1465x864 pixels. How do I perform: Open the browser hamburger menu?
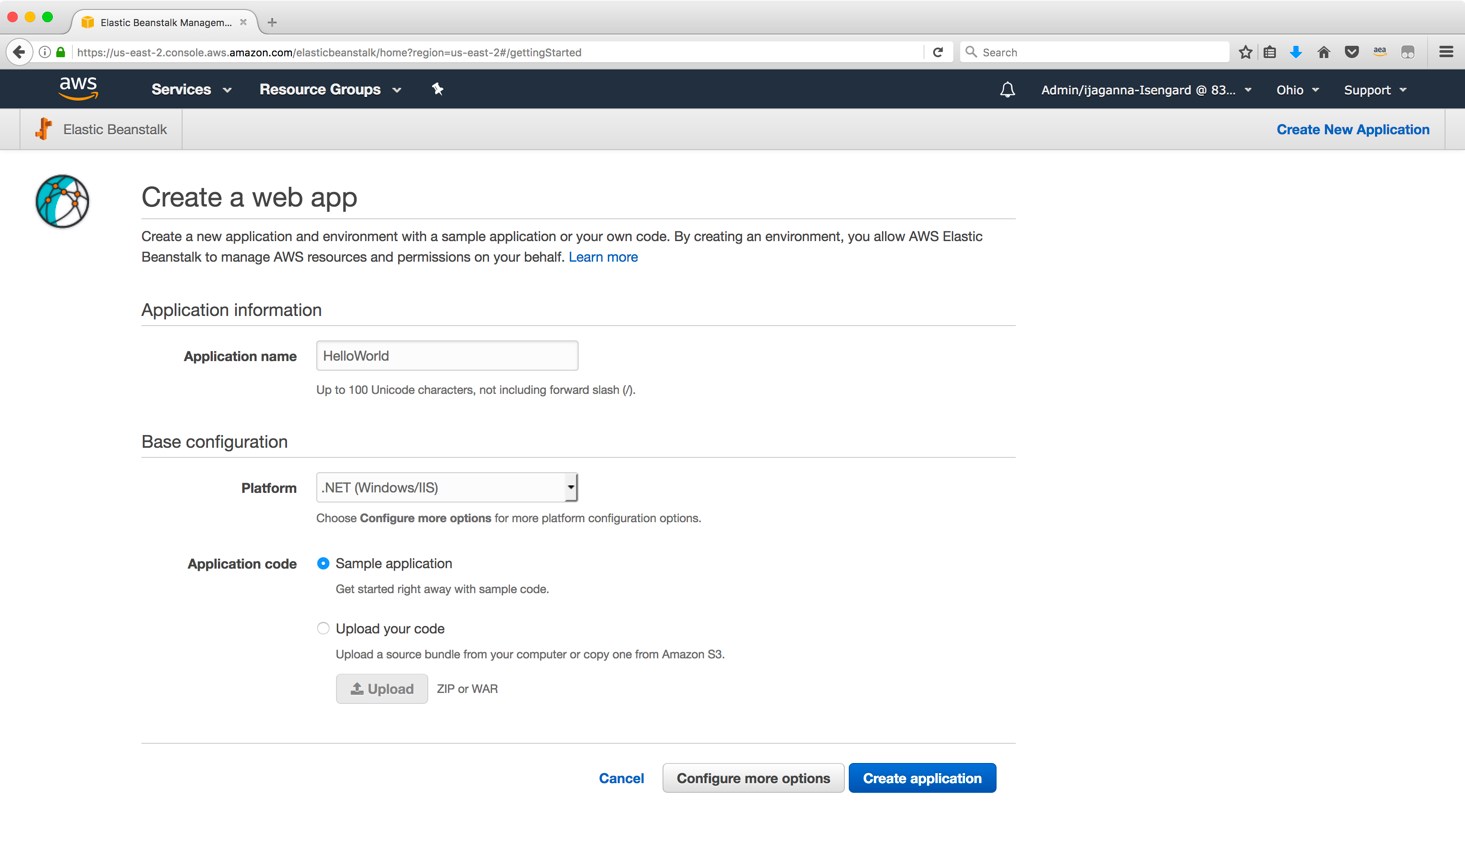click(1446, 52)
